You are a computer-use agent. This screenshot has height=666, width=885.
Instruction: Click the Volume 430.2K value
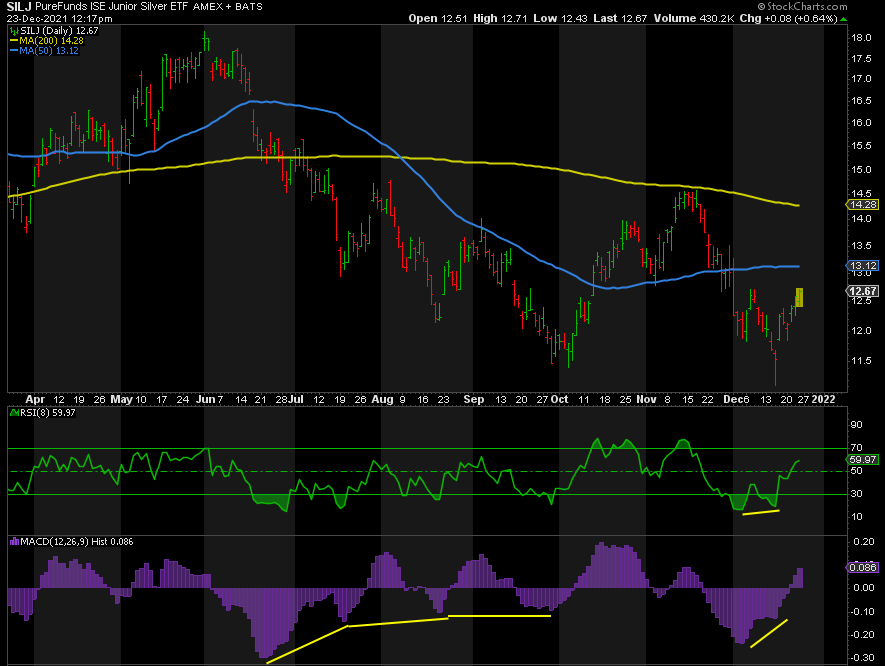694,19
